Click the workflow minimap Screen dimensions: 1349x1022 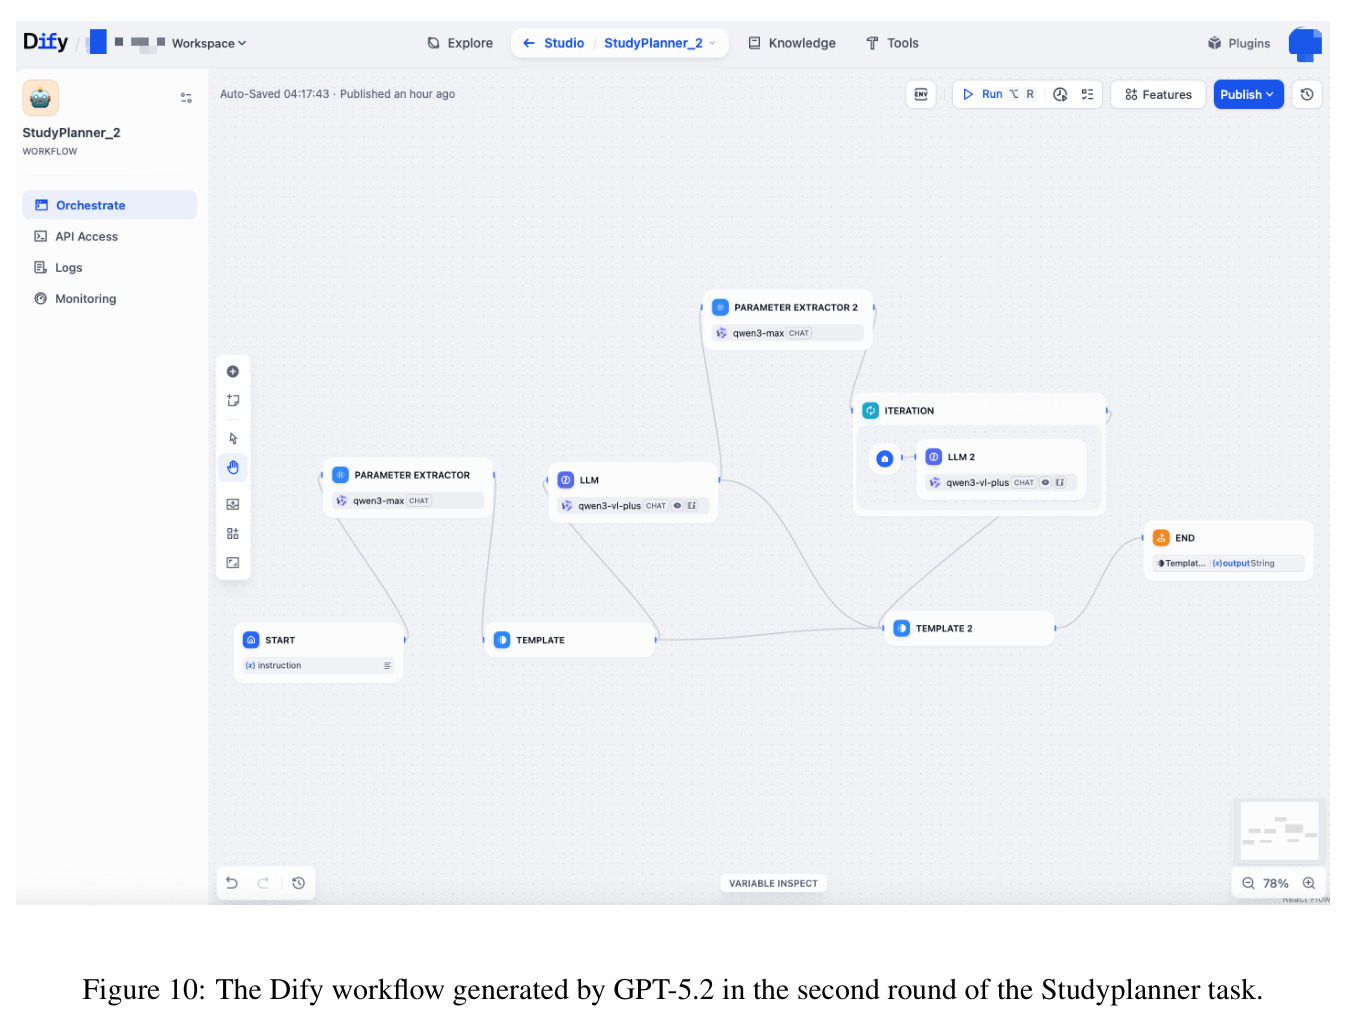[1279, 830]
